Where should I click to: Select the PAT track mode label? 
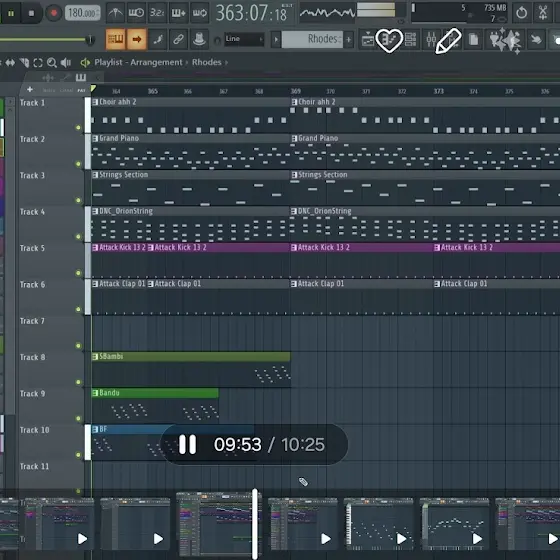tap(81, 90)
